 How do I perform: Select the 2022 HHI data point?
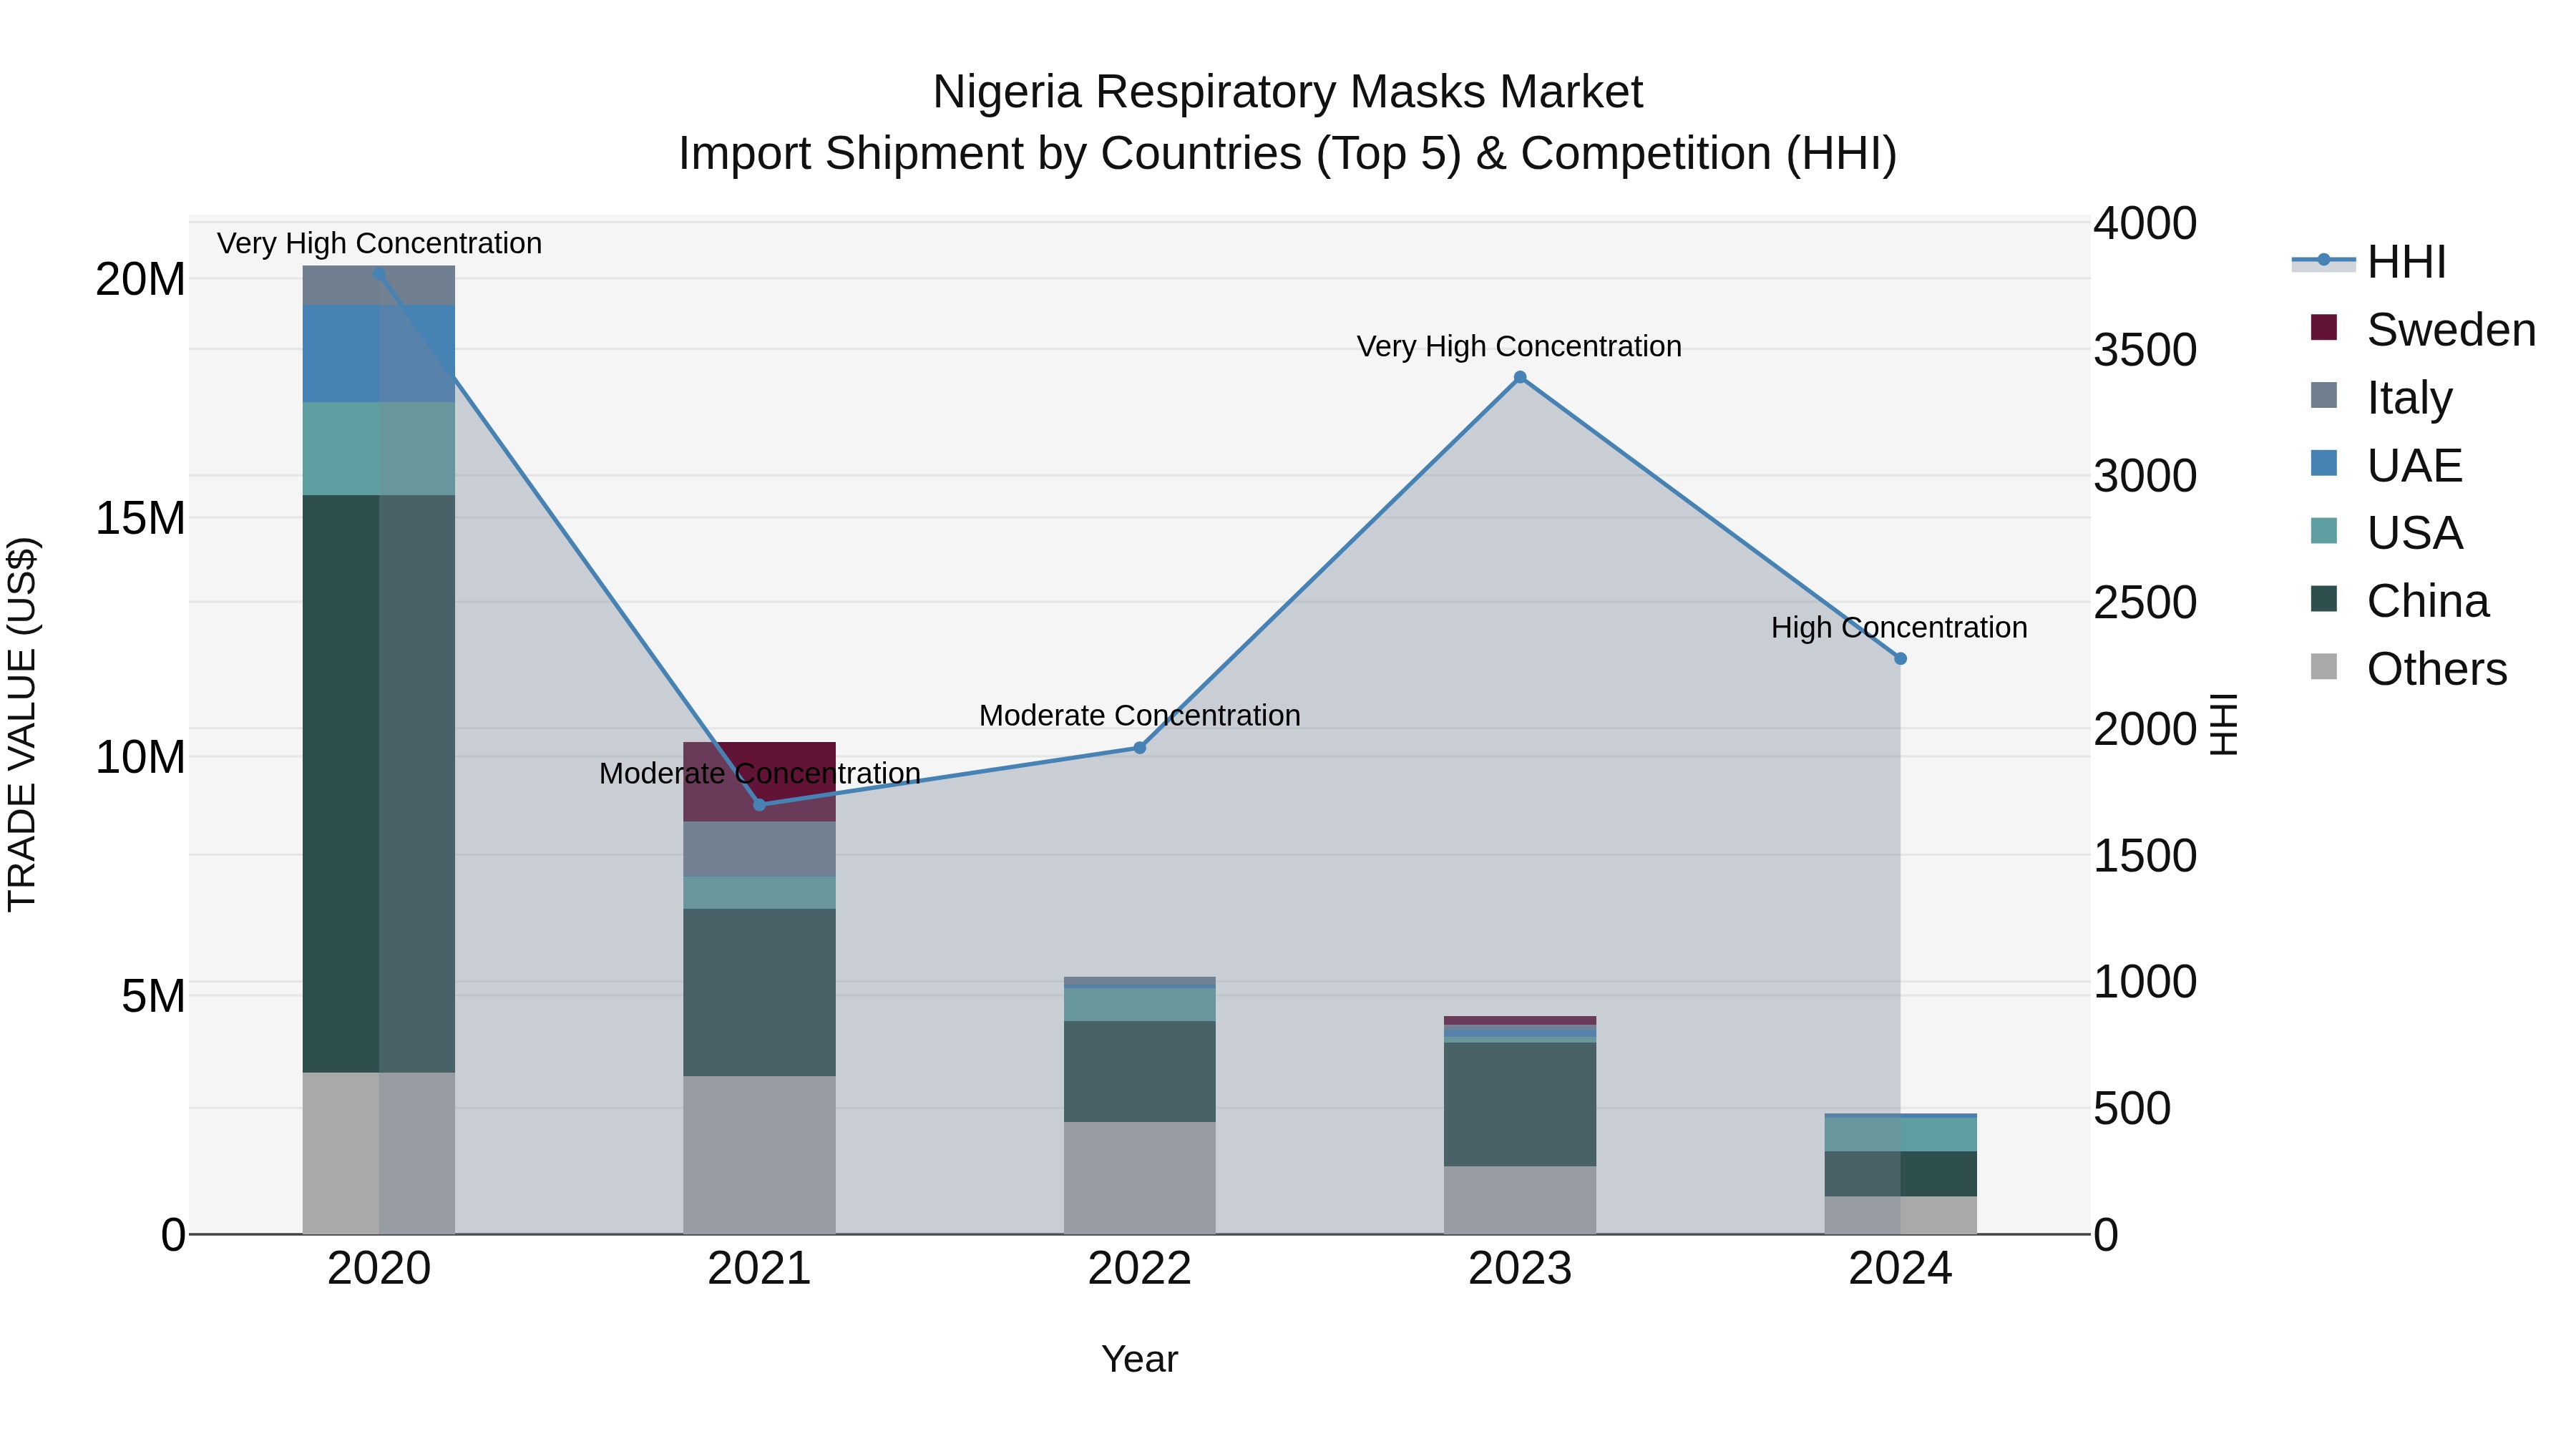tap(1140, 748)
